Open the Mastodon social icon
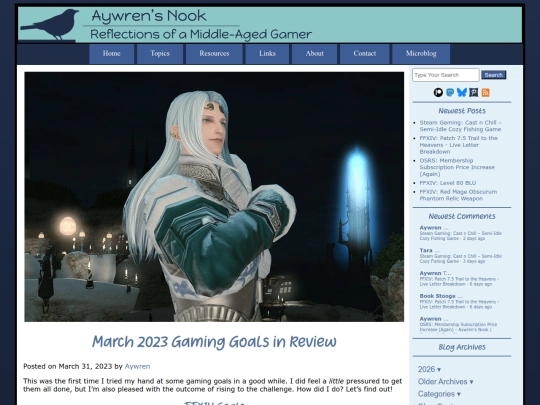Image resolution: width=540 pixels, height=405 pixels. coord(450,92)
